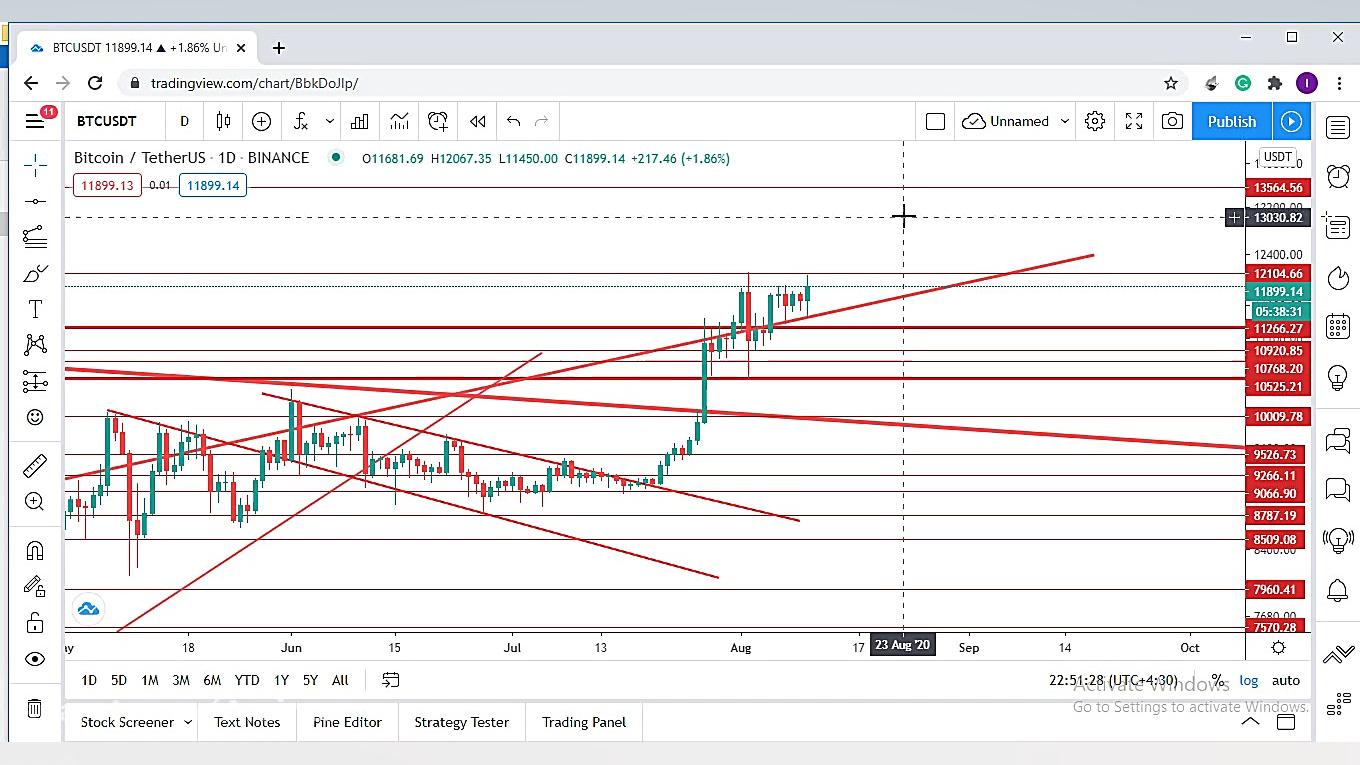Open the hamburger main menu

35,121
